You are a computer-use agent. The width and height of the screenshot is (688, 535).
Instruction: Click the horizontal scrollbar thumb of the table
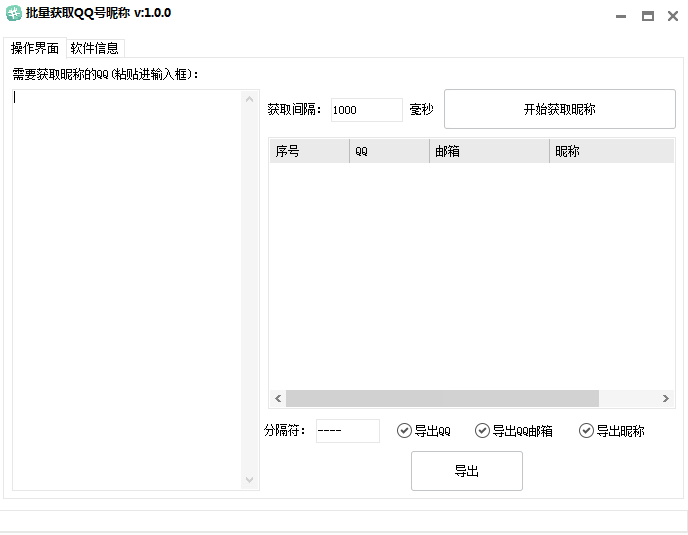(x=442, y=399)
